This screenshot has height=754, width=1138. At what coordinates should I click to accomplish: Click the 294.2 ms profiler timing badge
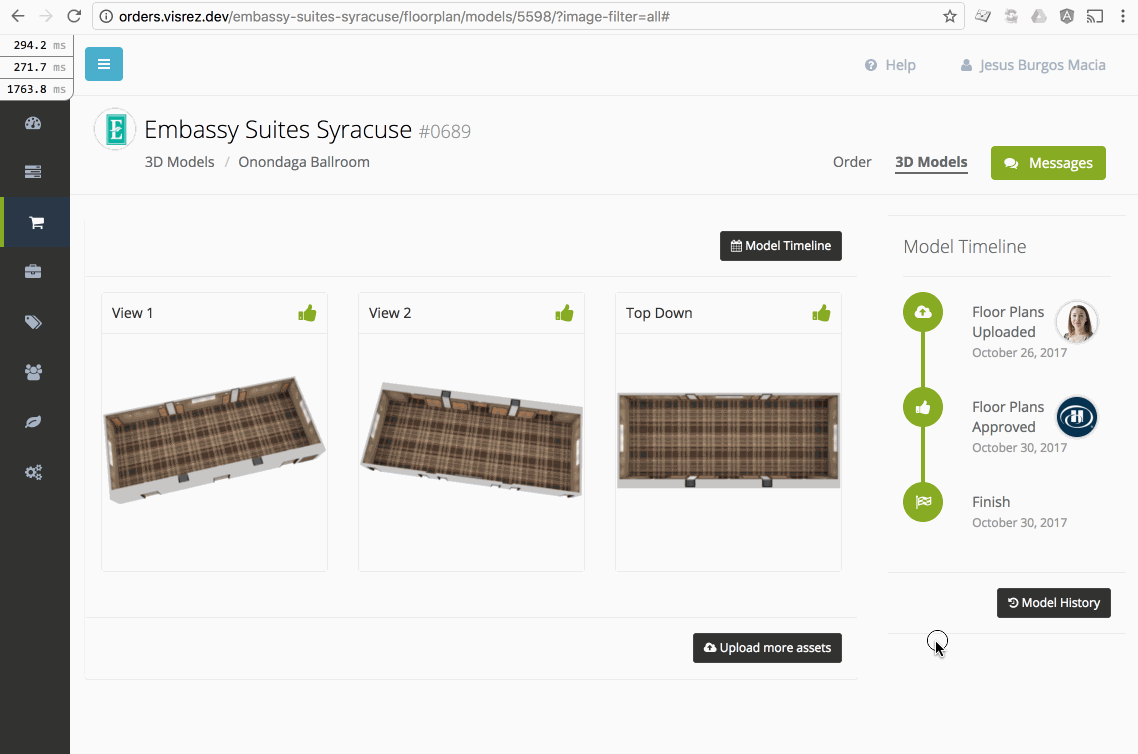click(x=36, y=45)
